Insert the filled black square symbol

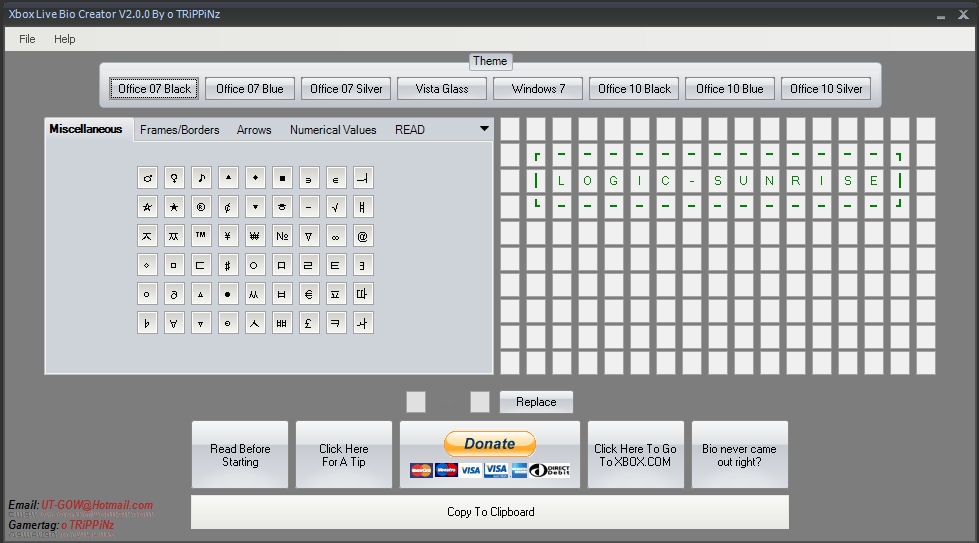tap(282, 178)
